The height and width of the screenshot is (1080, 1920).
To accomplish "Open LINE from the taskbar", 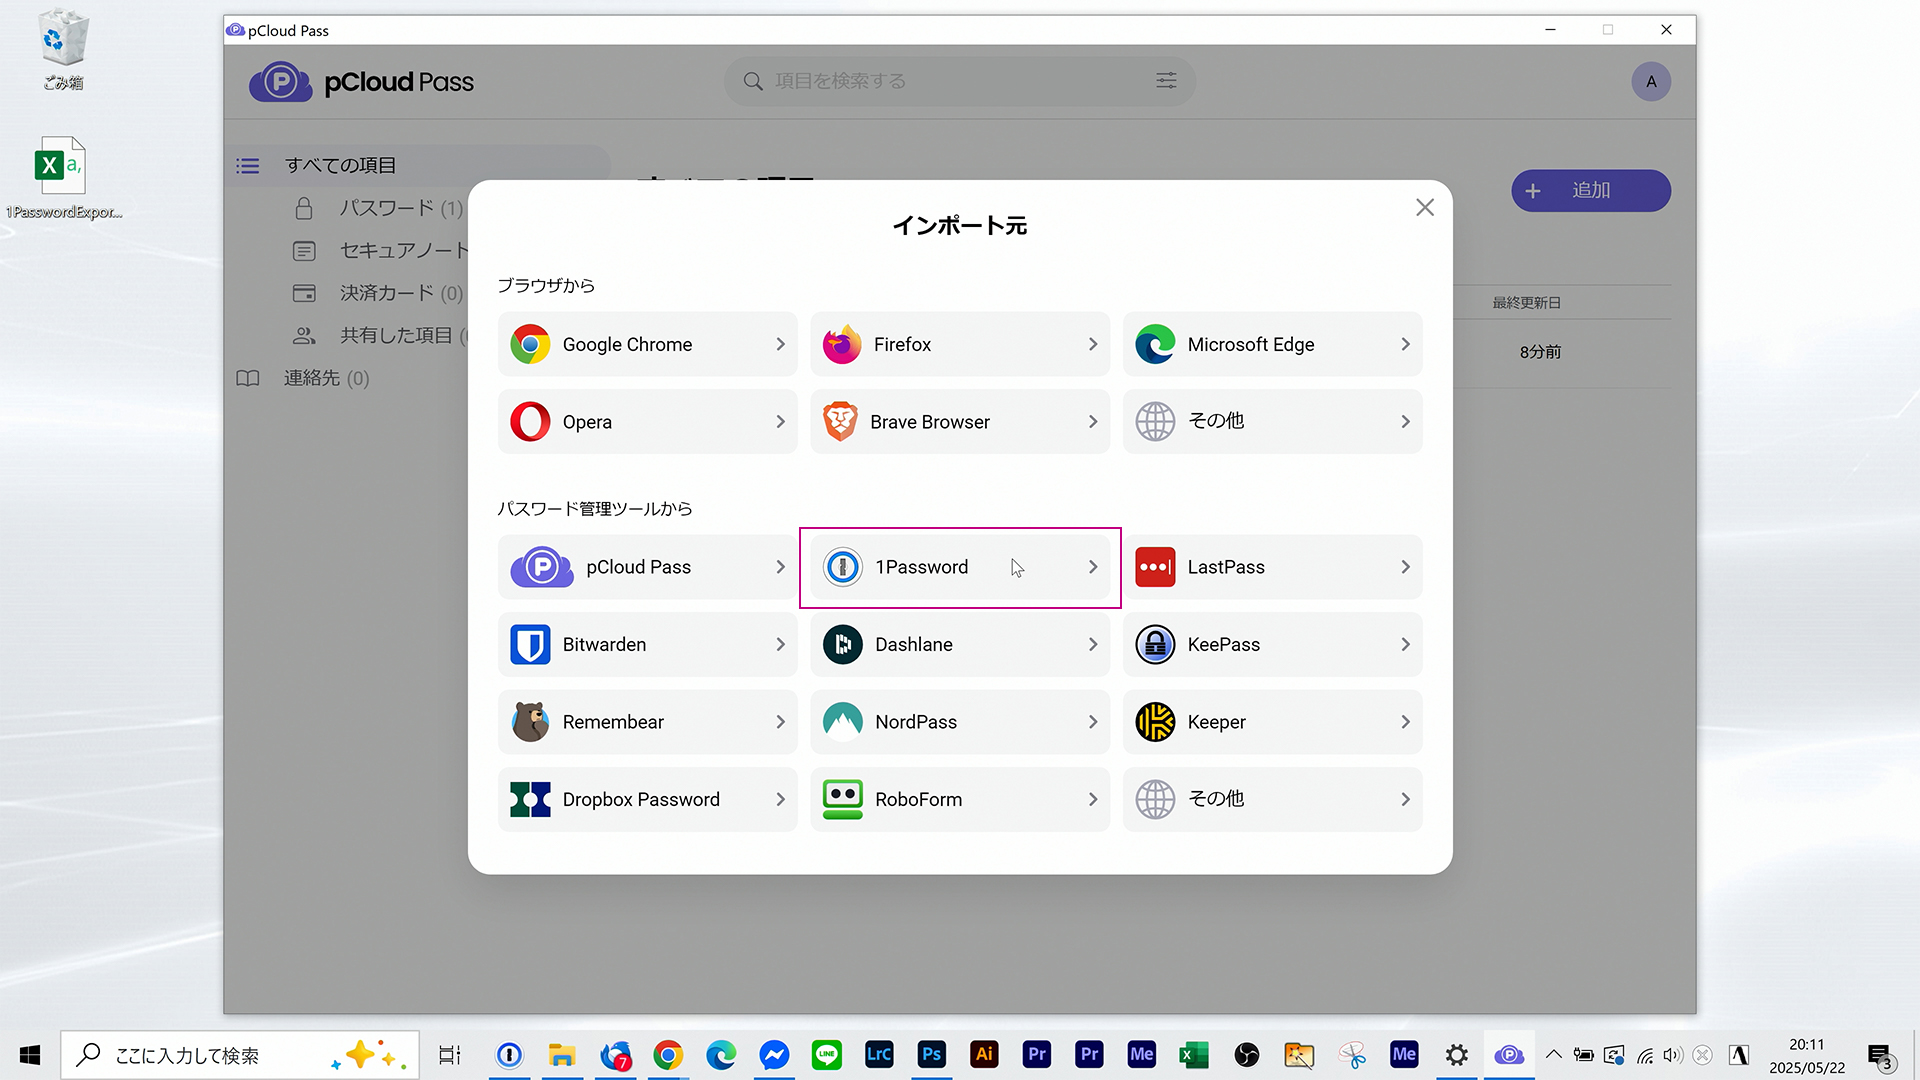I will (x=826, y=1055).
